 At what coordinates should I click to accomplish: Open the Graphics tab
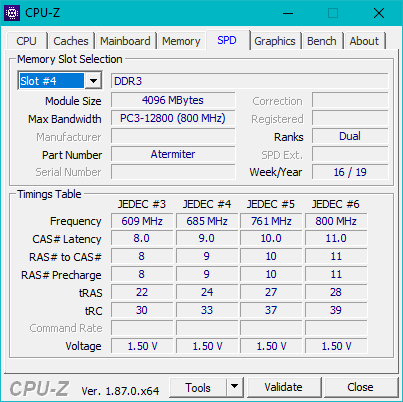275,41
